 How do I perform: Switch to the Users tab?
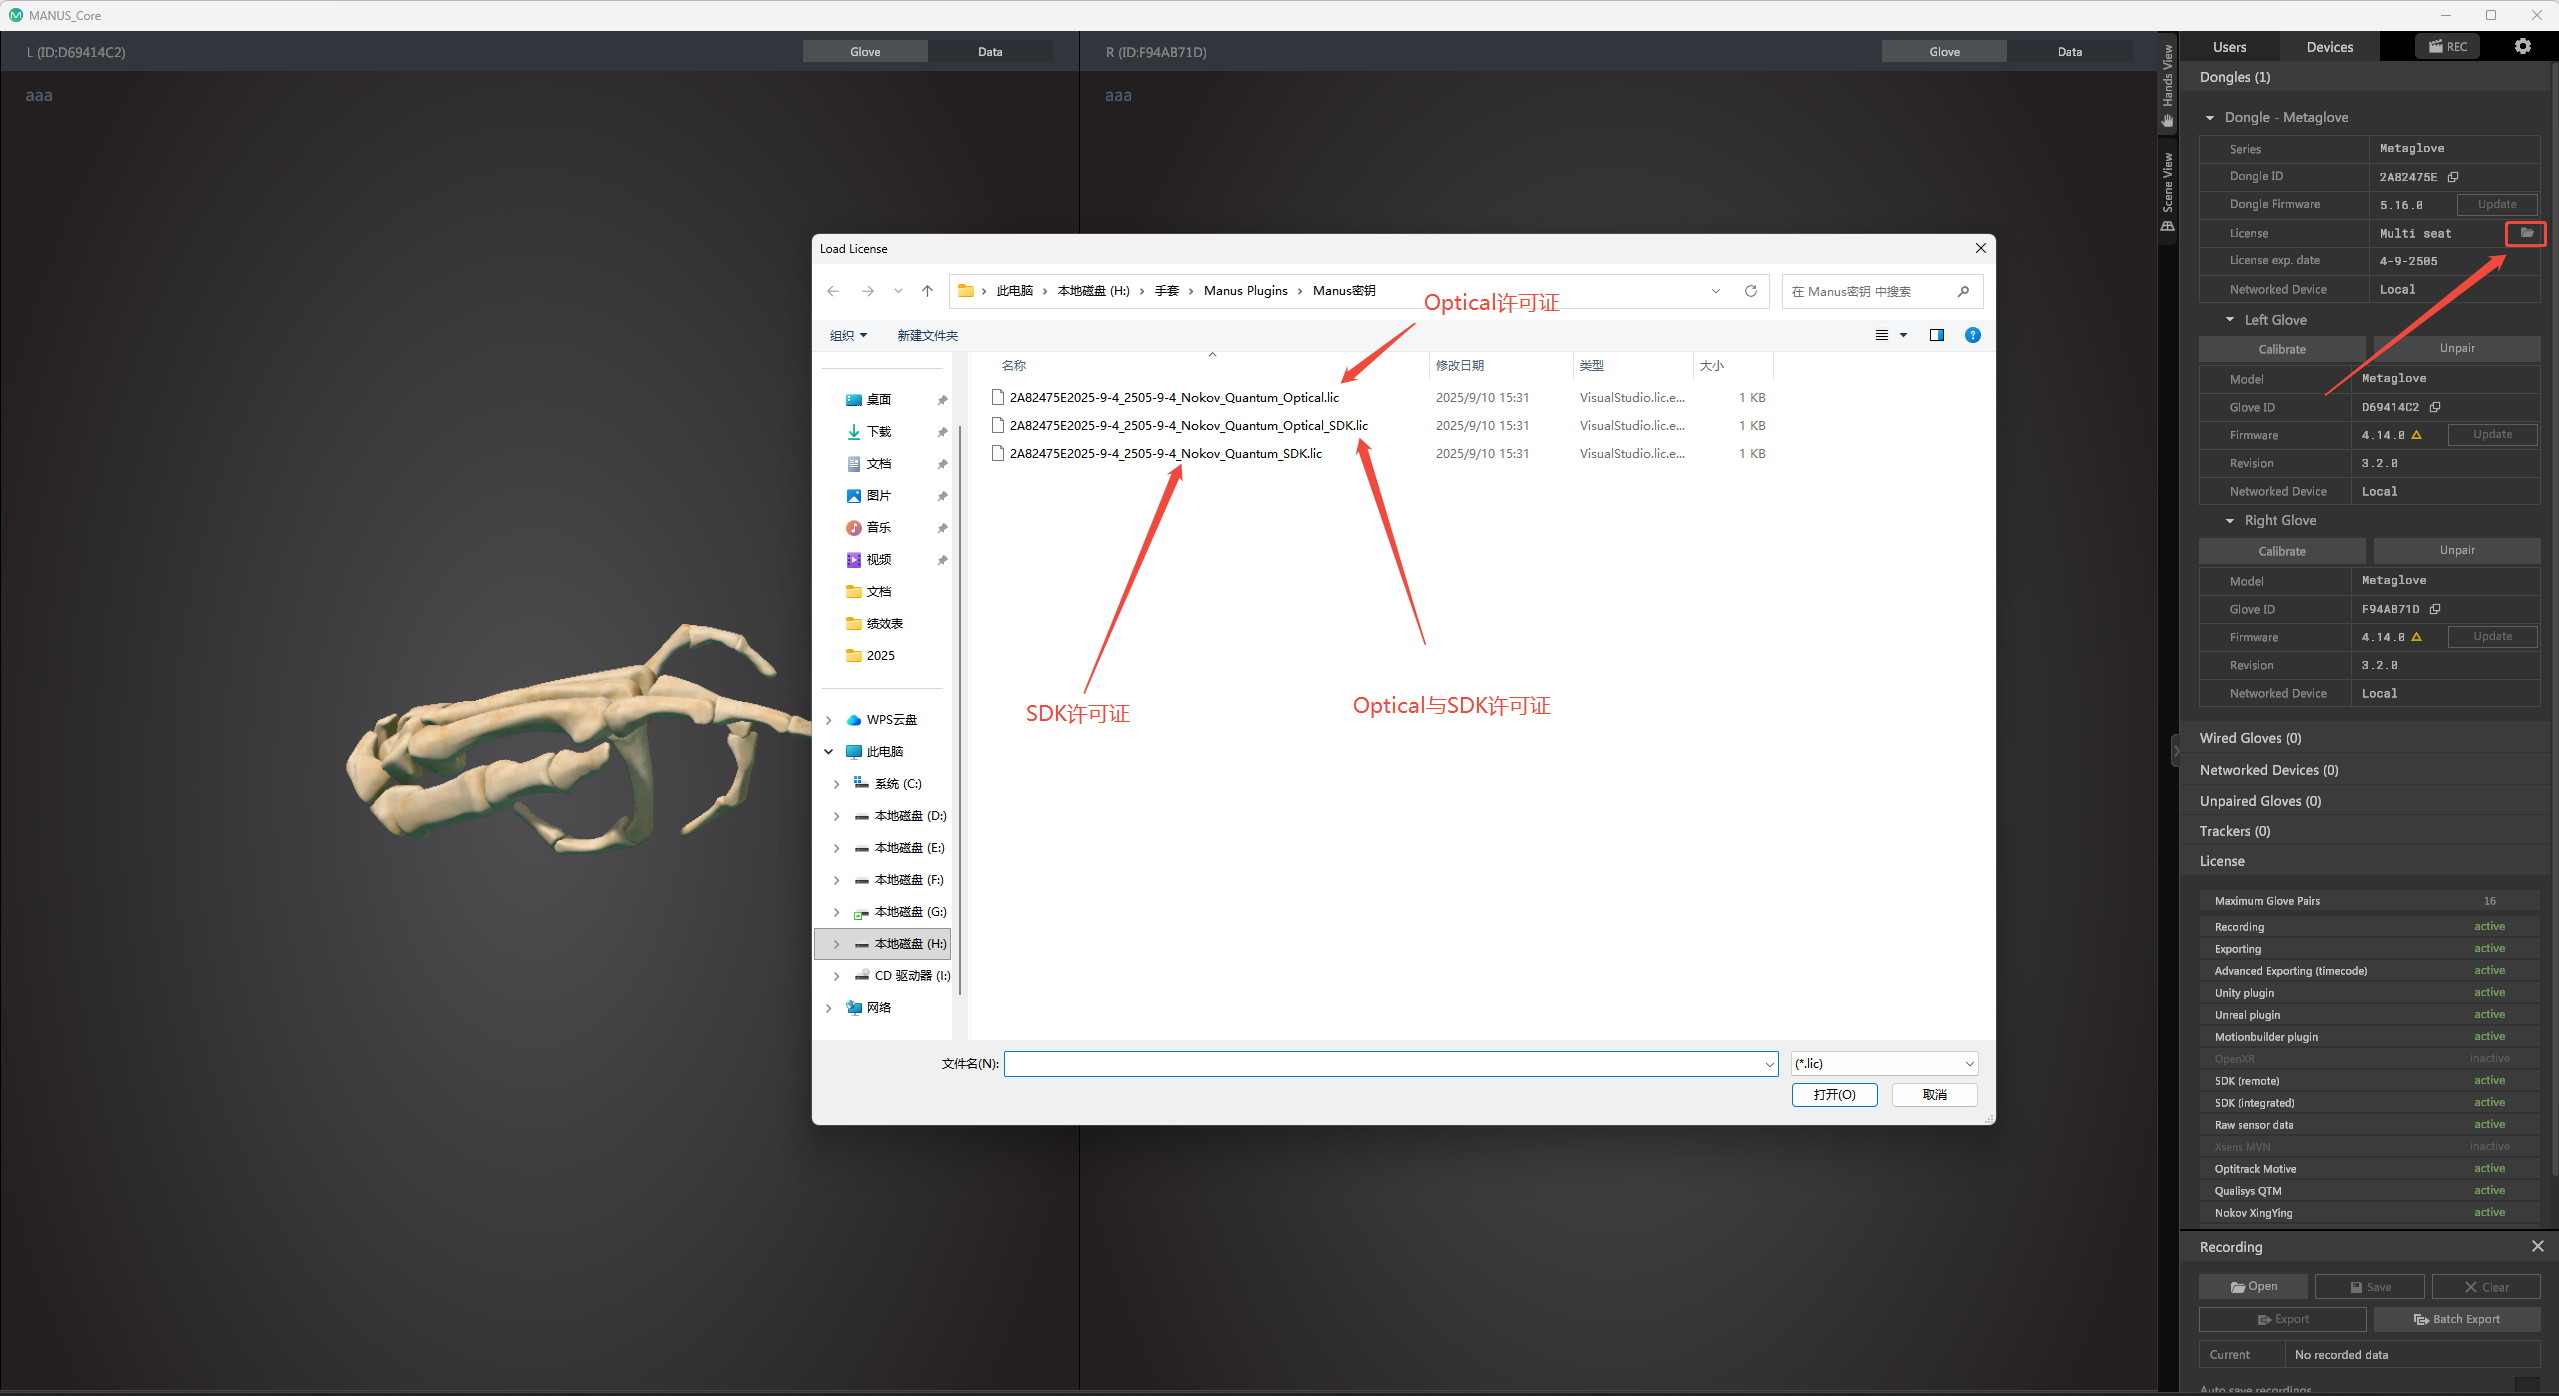[x=2230, y=47]
